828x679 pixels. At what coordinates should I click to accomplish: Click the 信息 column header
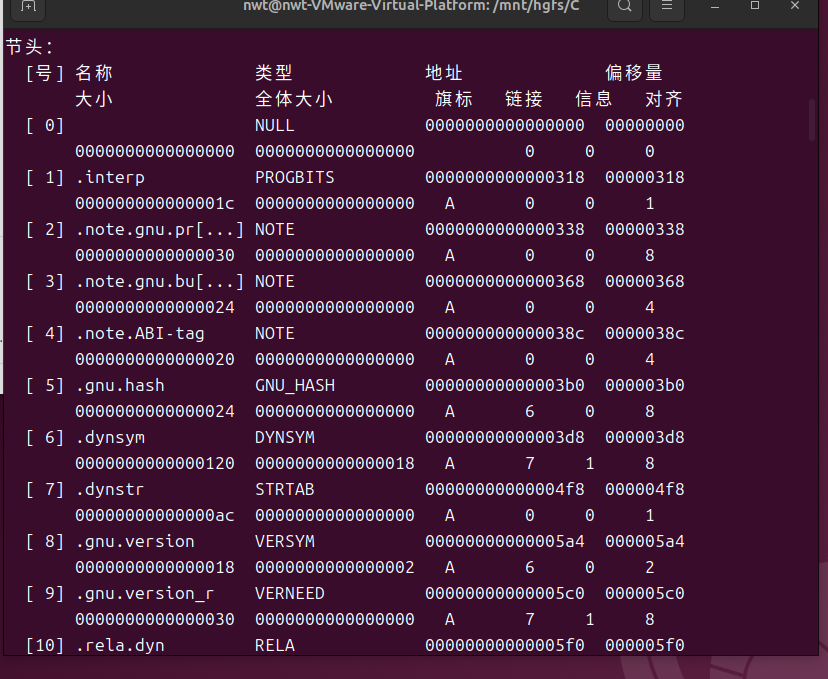[594, 99]
